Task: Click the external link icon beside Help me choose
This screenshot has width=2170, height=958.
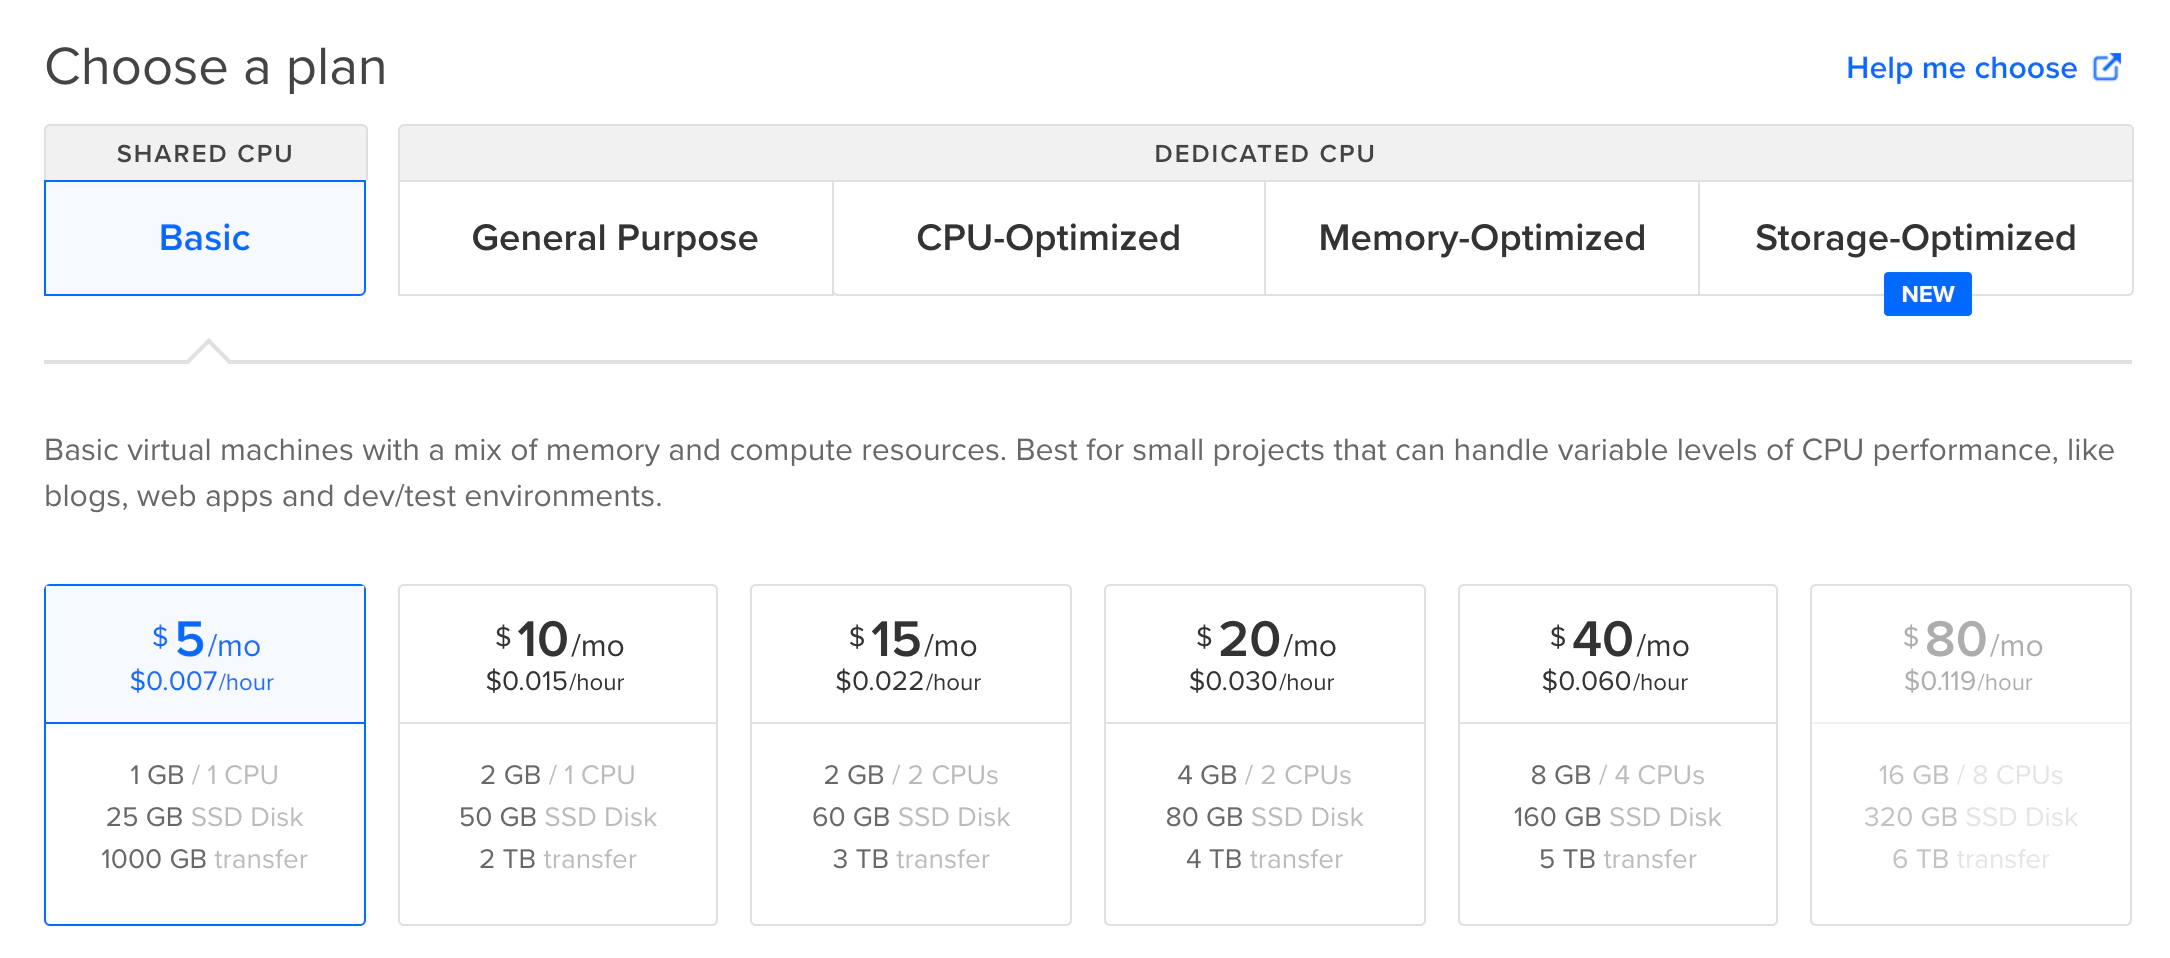Action: pyautogui.click(x=2107, y=67)
